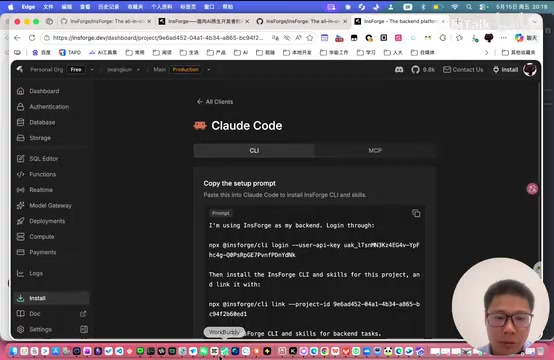Screen dimensions: 554x360
Task: Open the AI工具集 bookmark
Action: [102, 52]
